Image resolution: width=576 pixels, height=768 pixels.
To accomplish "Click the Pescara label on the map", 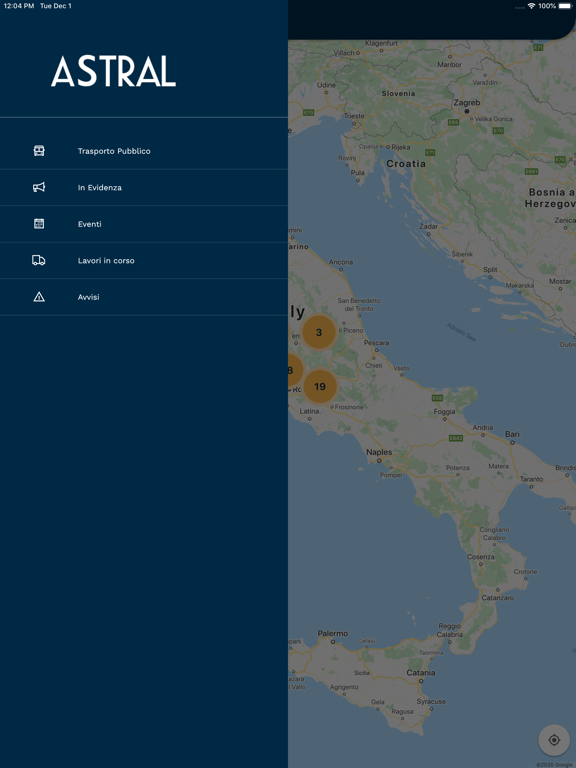I will click(377, 343).
